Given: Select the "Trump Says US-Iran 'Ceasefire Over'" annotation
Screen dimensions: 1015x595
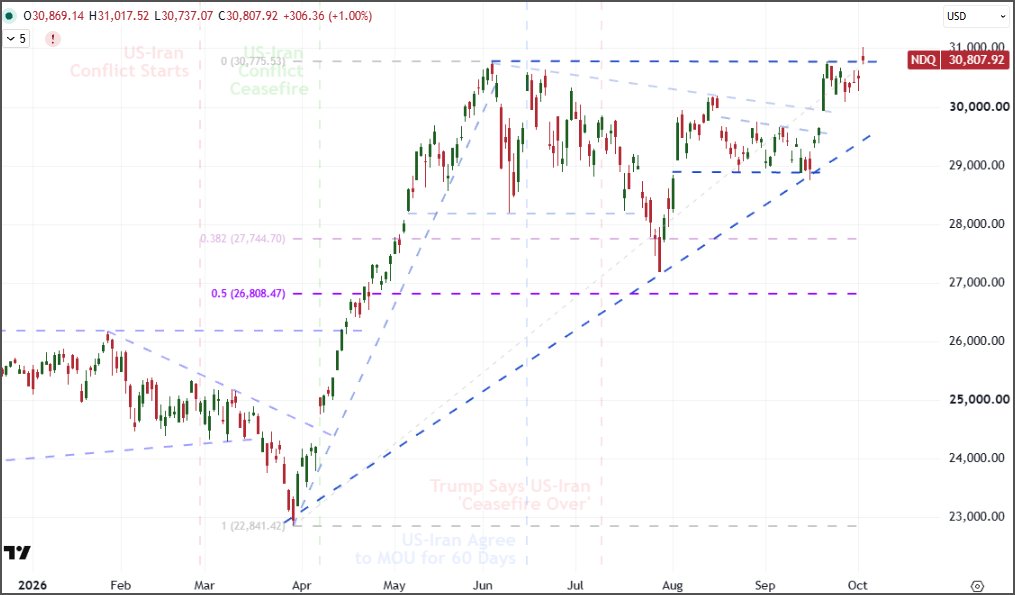Looking at the screenshot, I should [x=510, y=495].
